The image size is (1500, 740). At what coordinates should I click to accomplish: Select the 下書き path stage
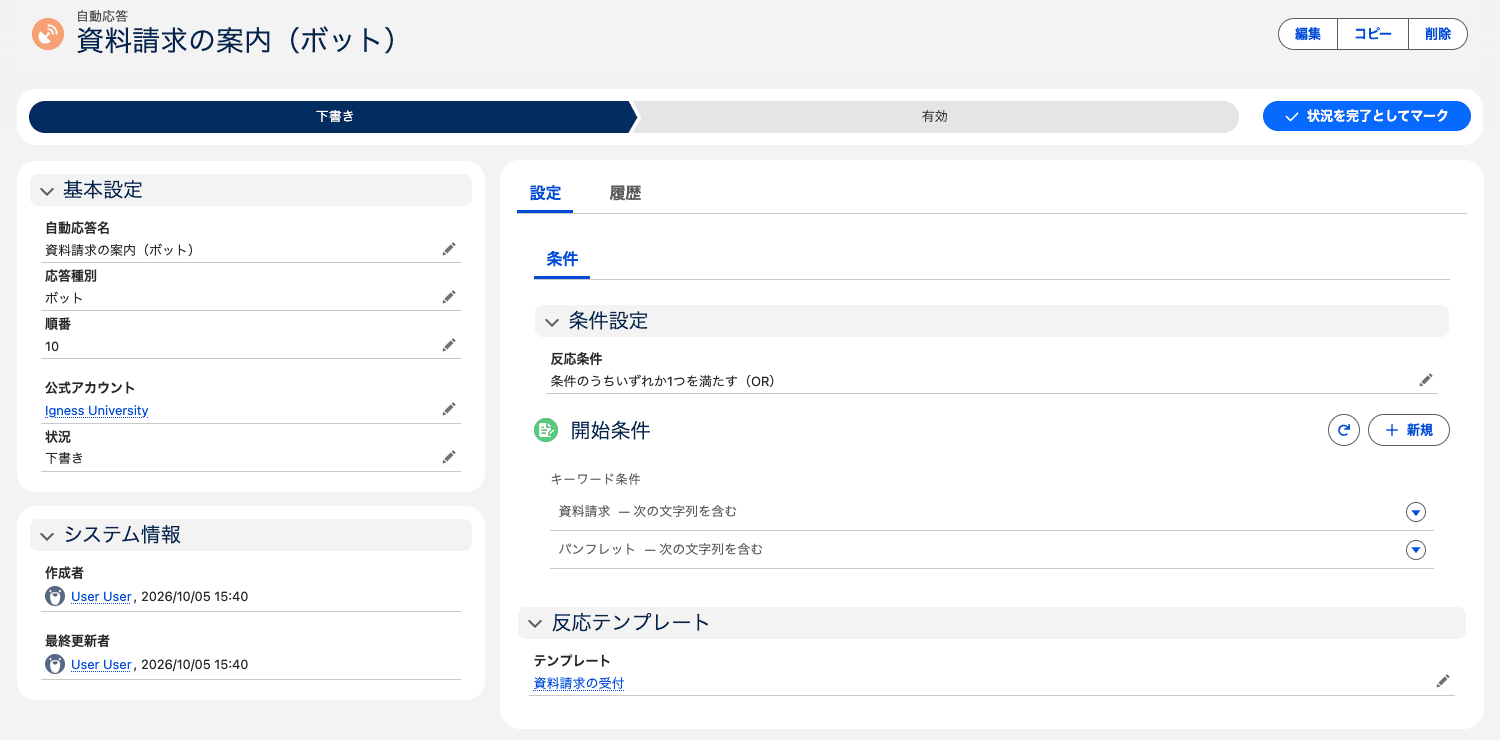tap(333, 116)
